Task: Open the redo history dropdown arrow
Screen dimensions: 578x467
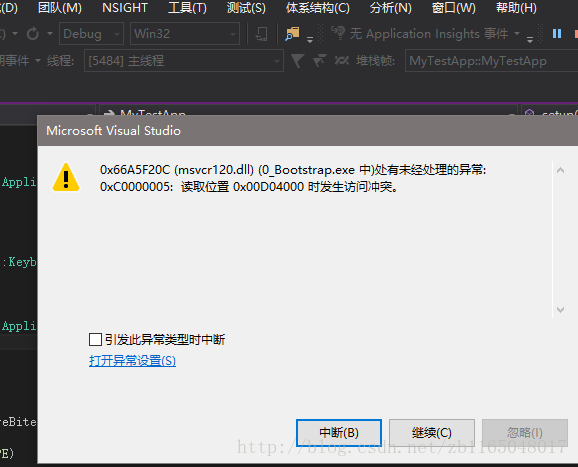Action: (50, 34)
